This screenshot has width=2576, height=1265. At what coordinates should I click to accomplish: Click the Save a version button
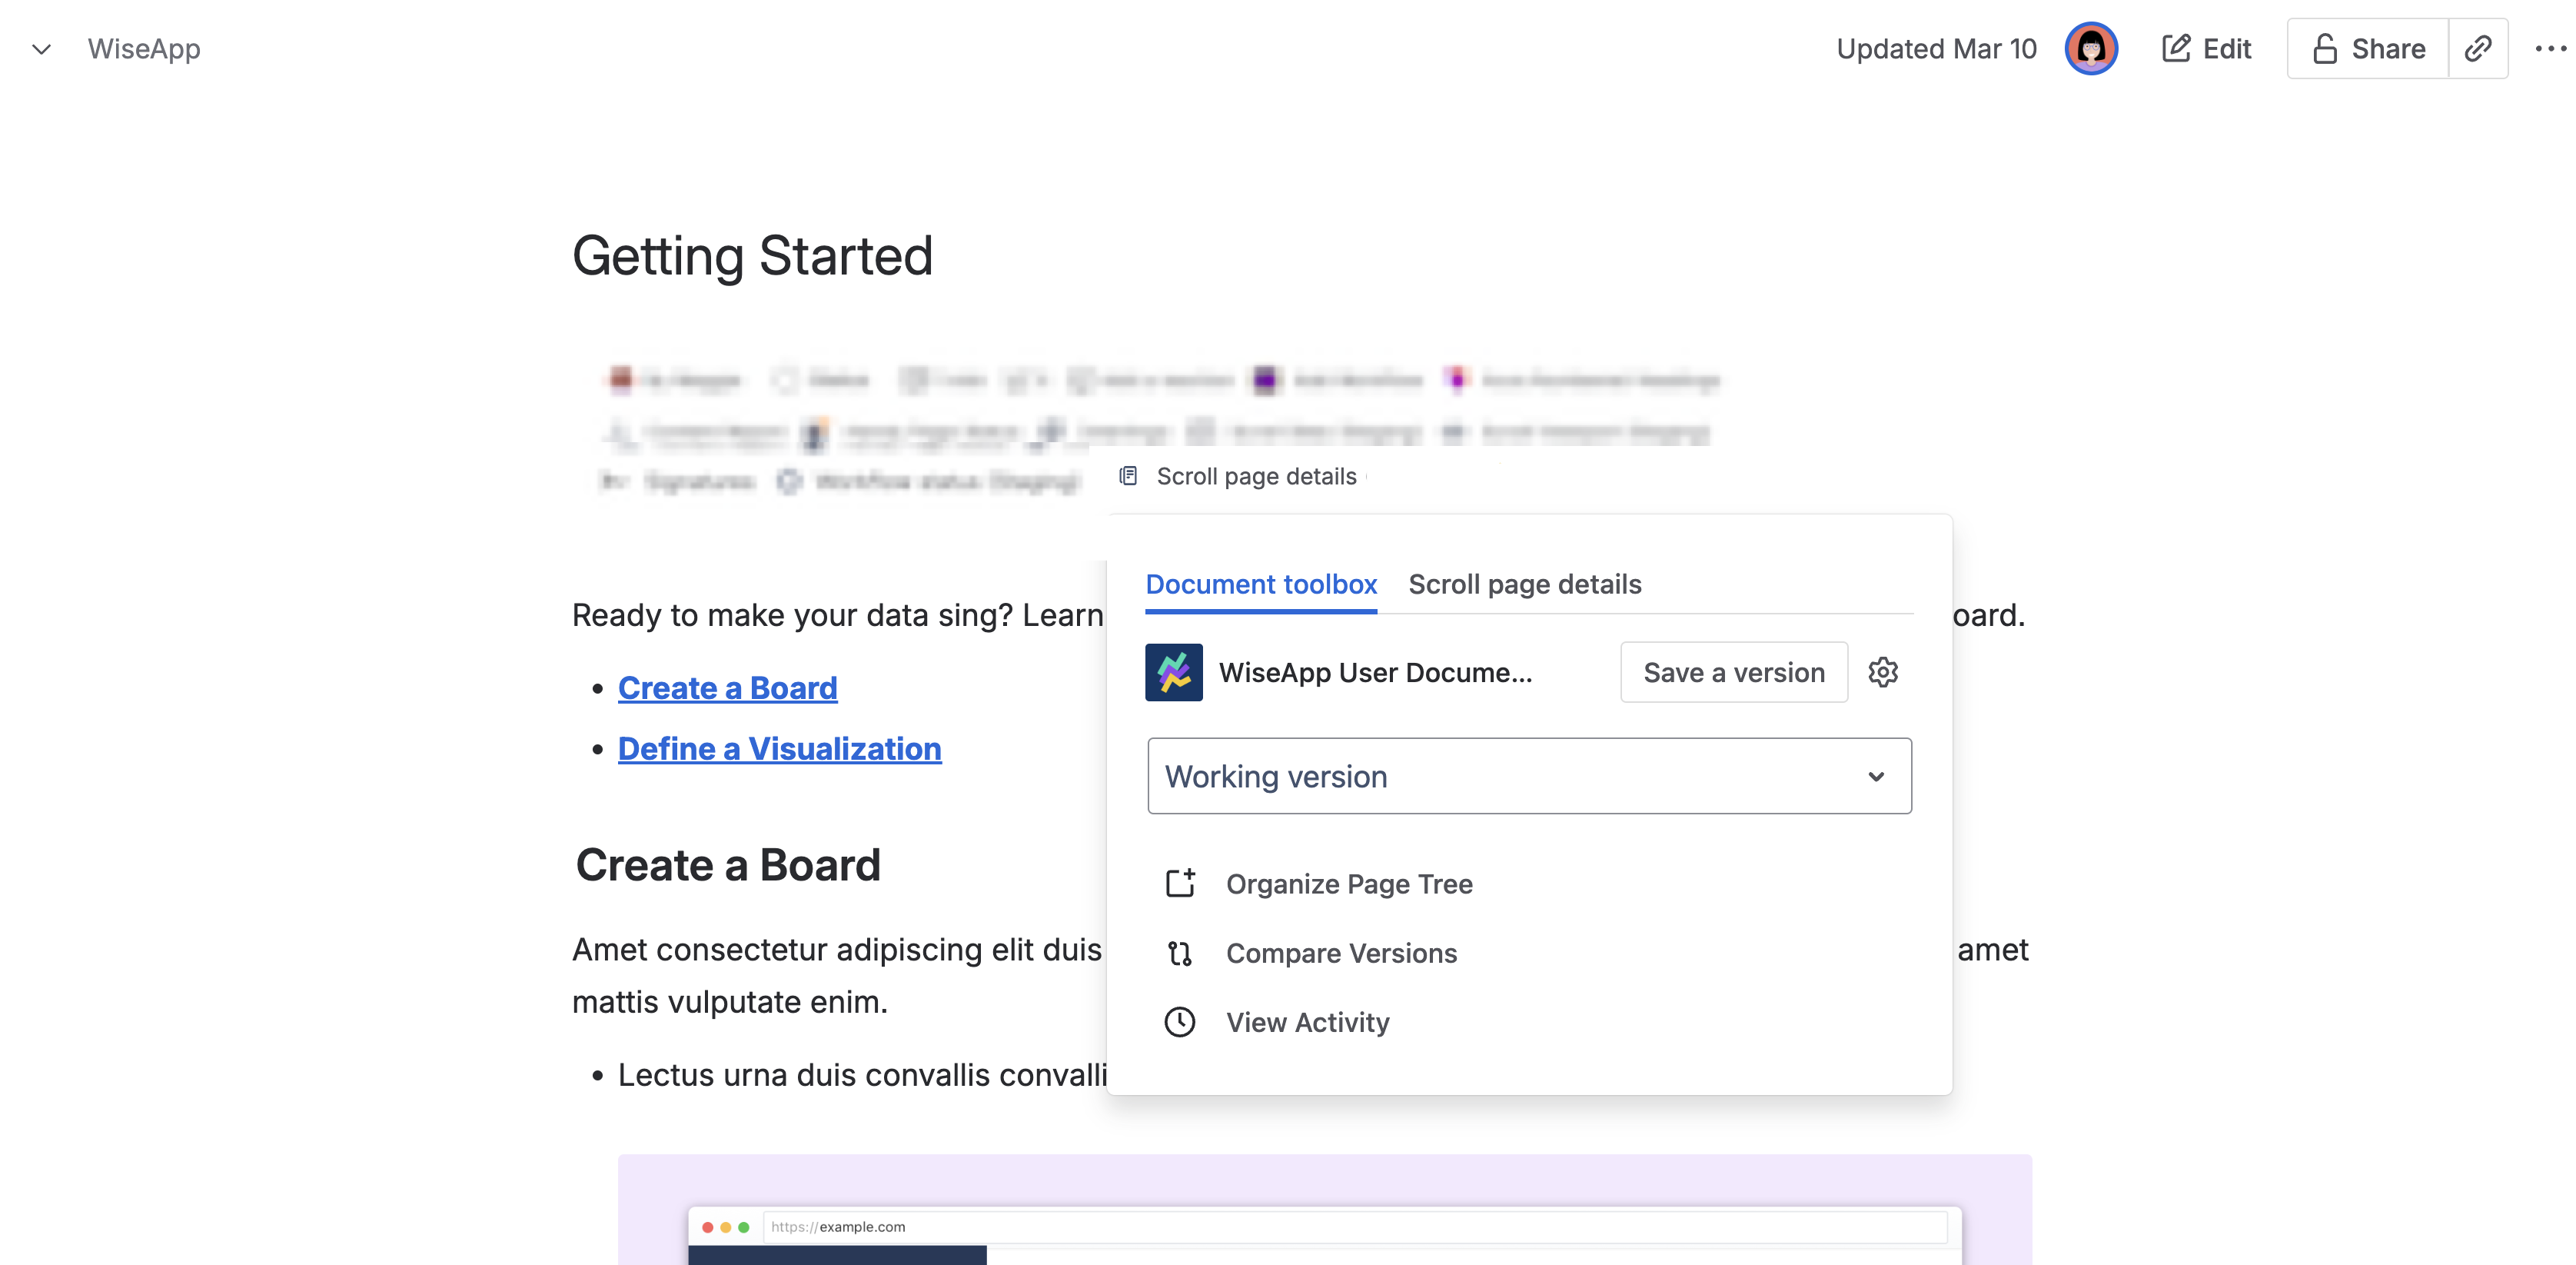pyautogui.click(x=1734, y=672)
